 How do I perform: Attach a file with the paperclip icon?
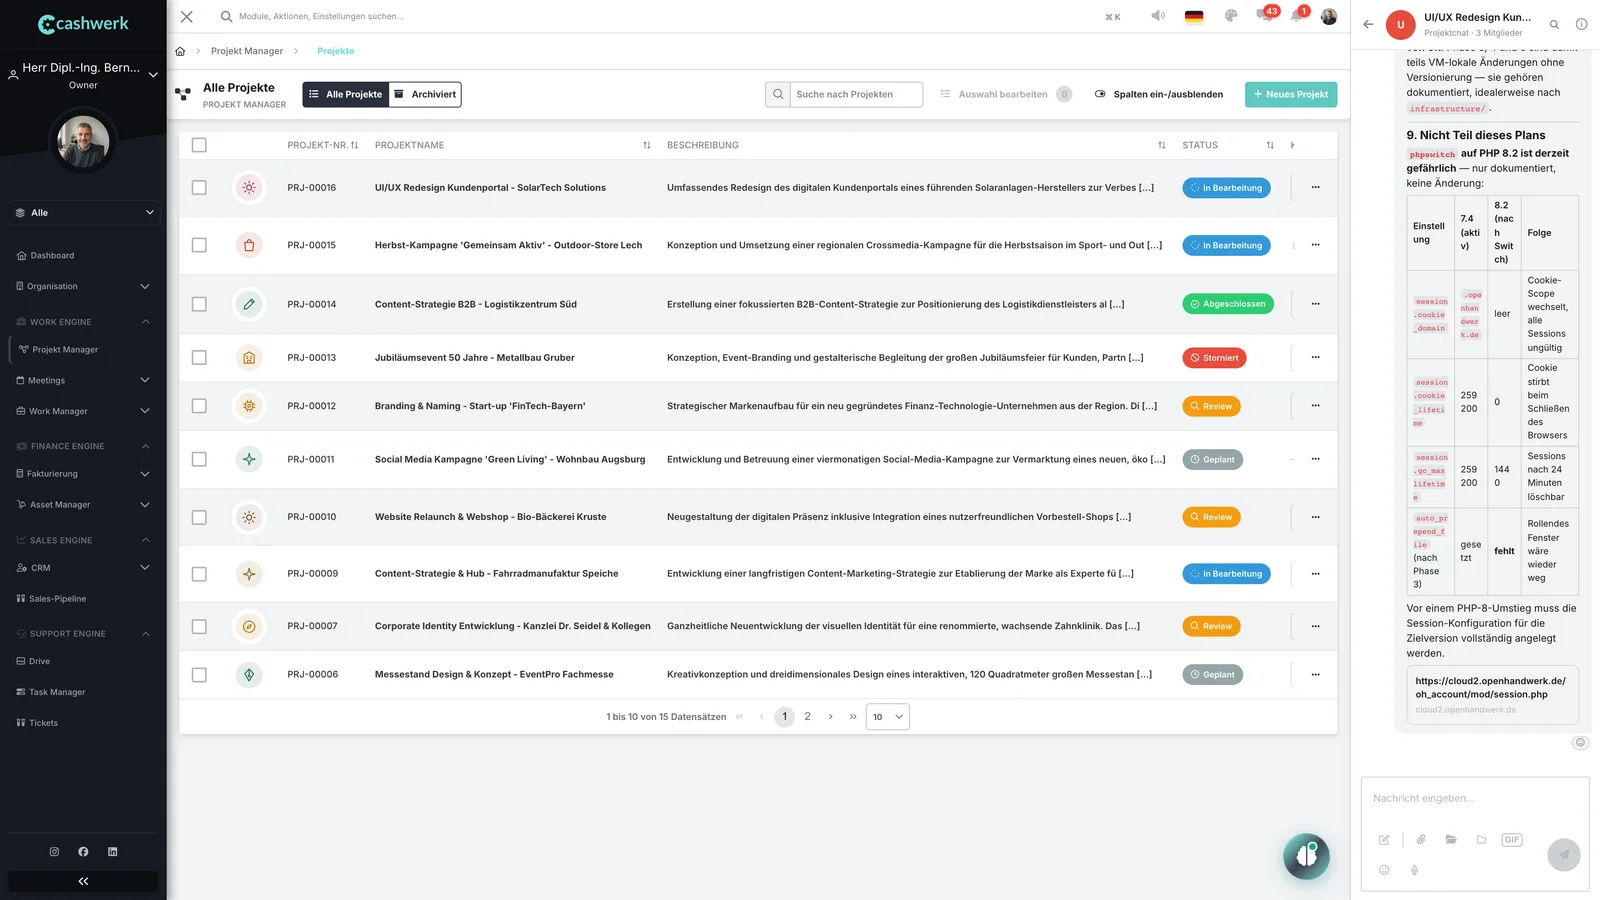(x=1421, y=840)
